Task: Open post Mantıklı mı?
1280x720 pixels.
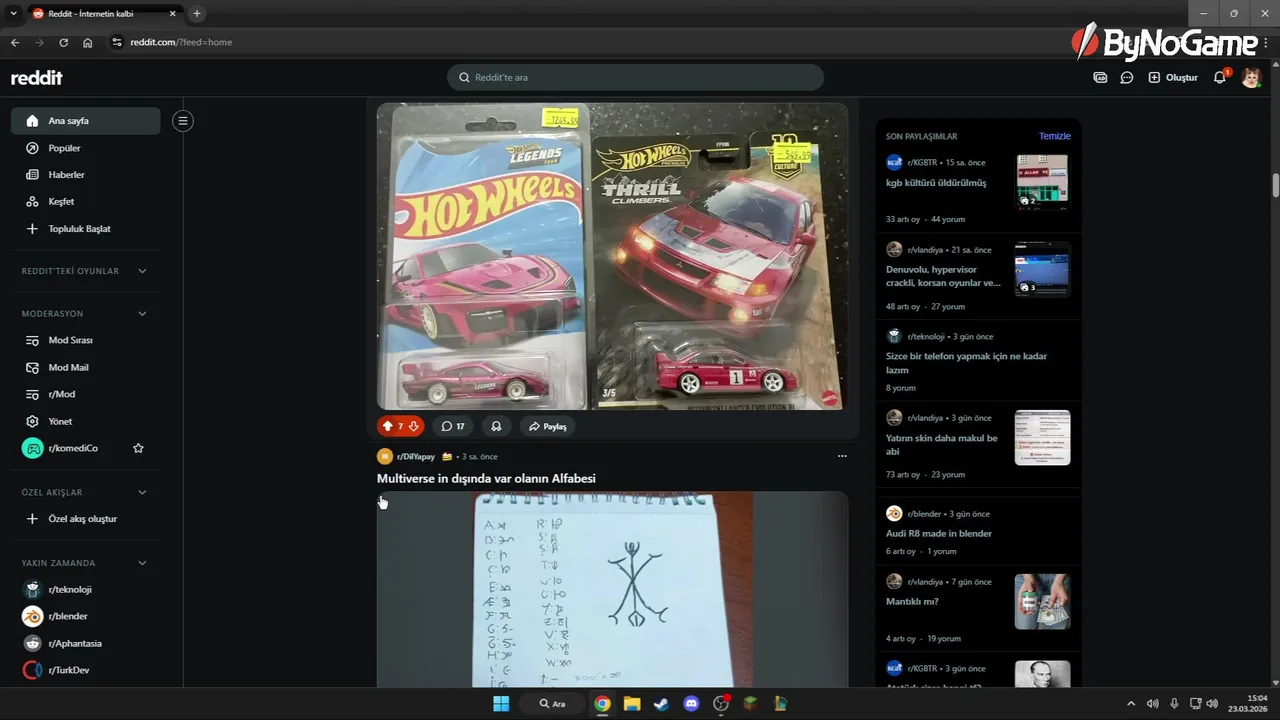Action: 912,601
